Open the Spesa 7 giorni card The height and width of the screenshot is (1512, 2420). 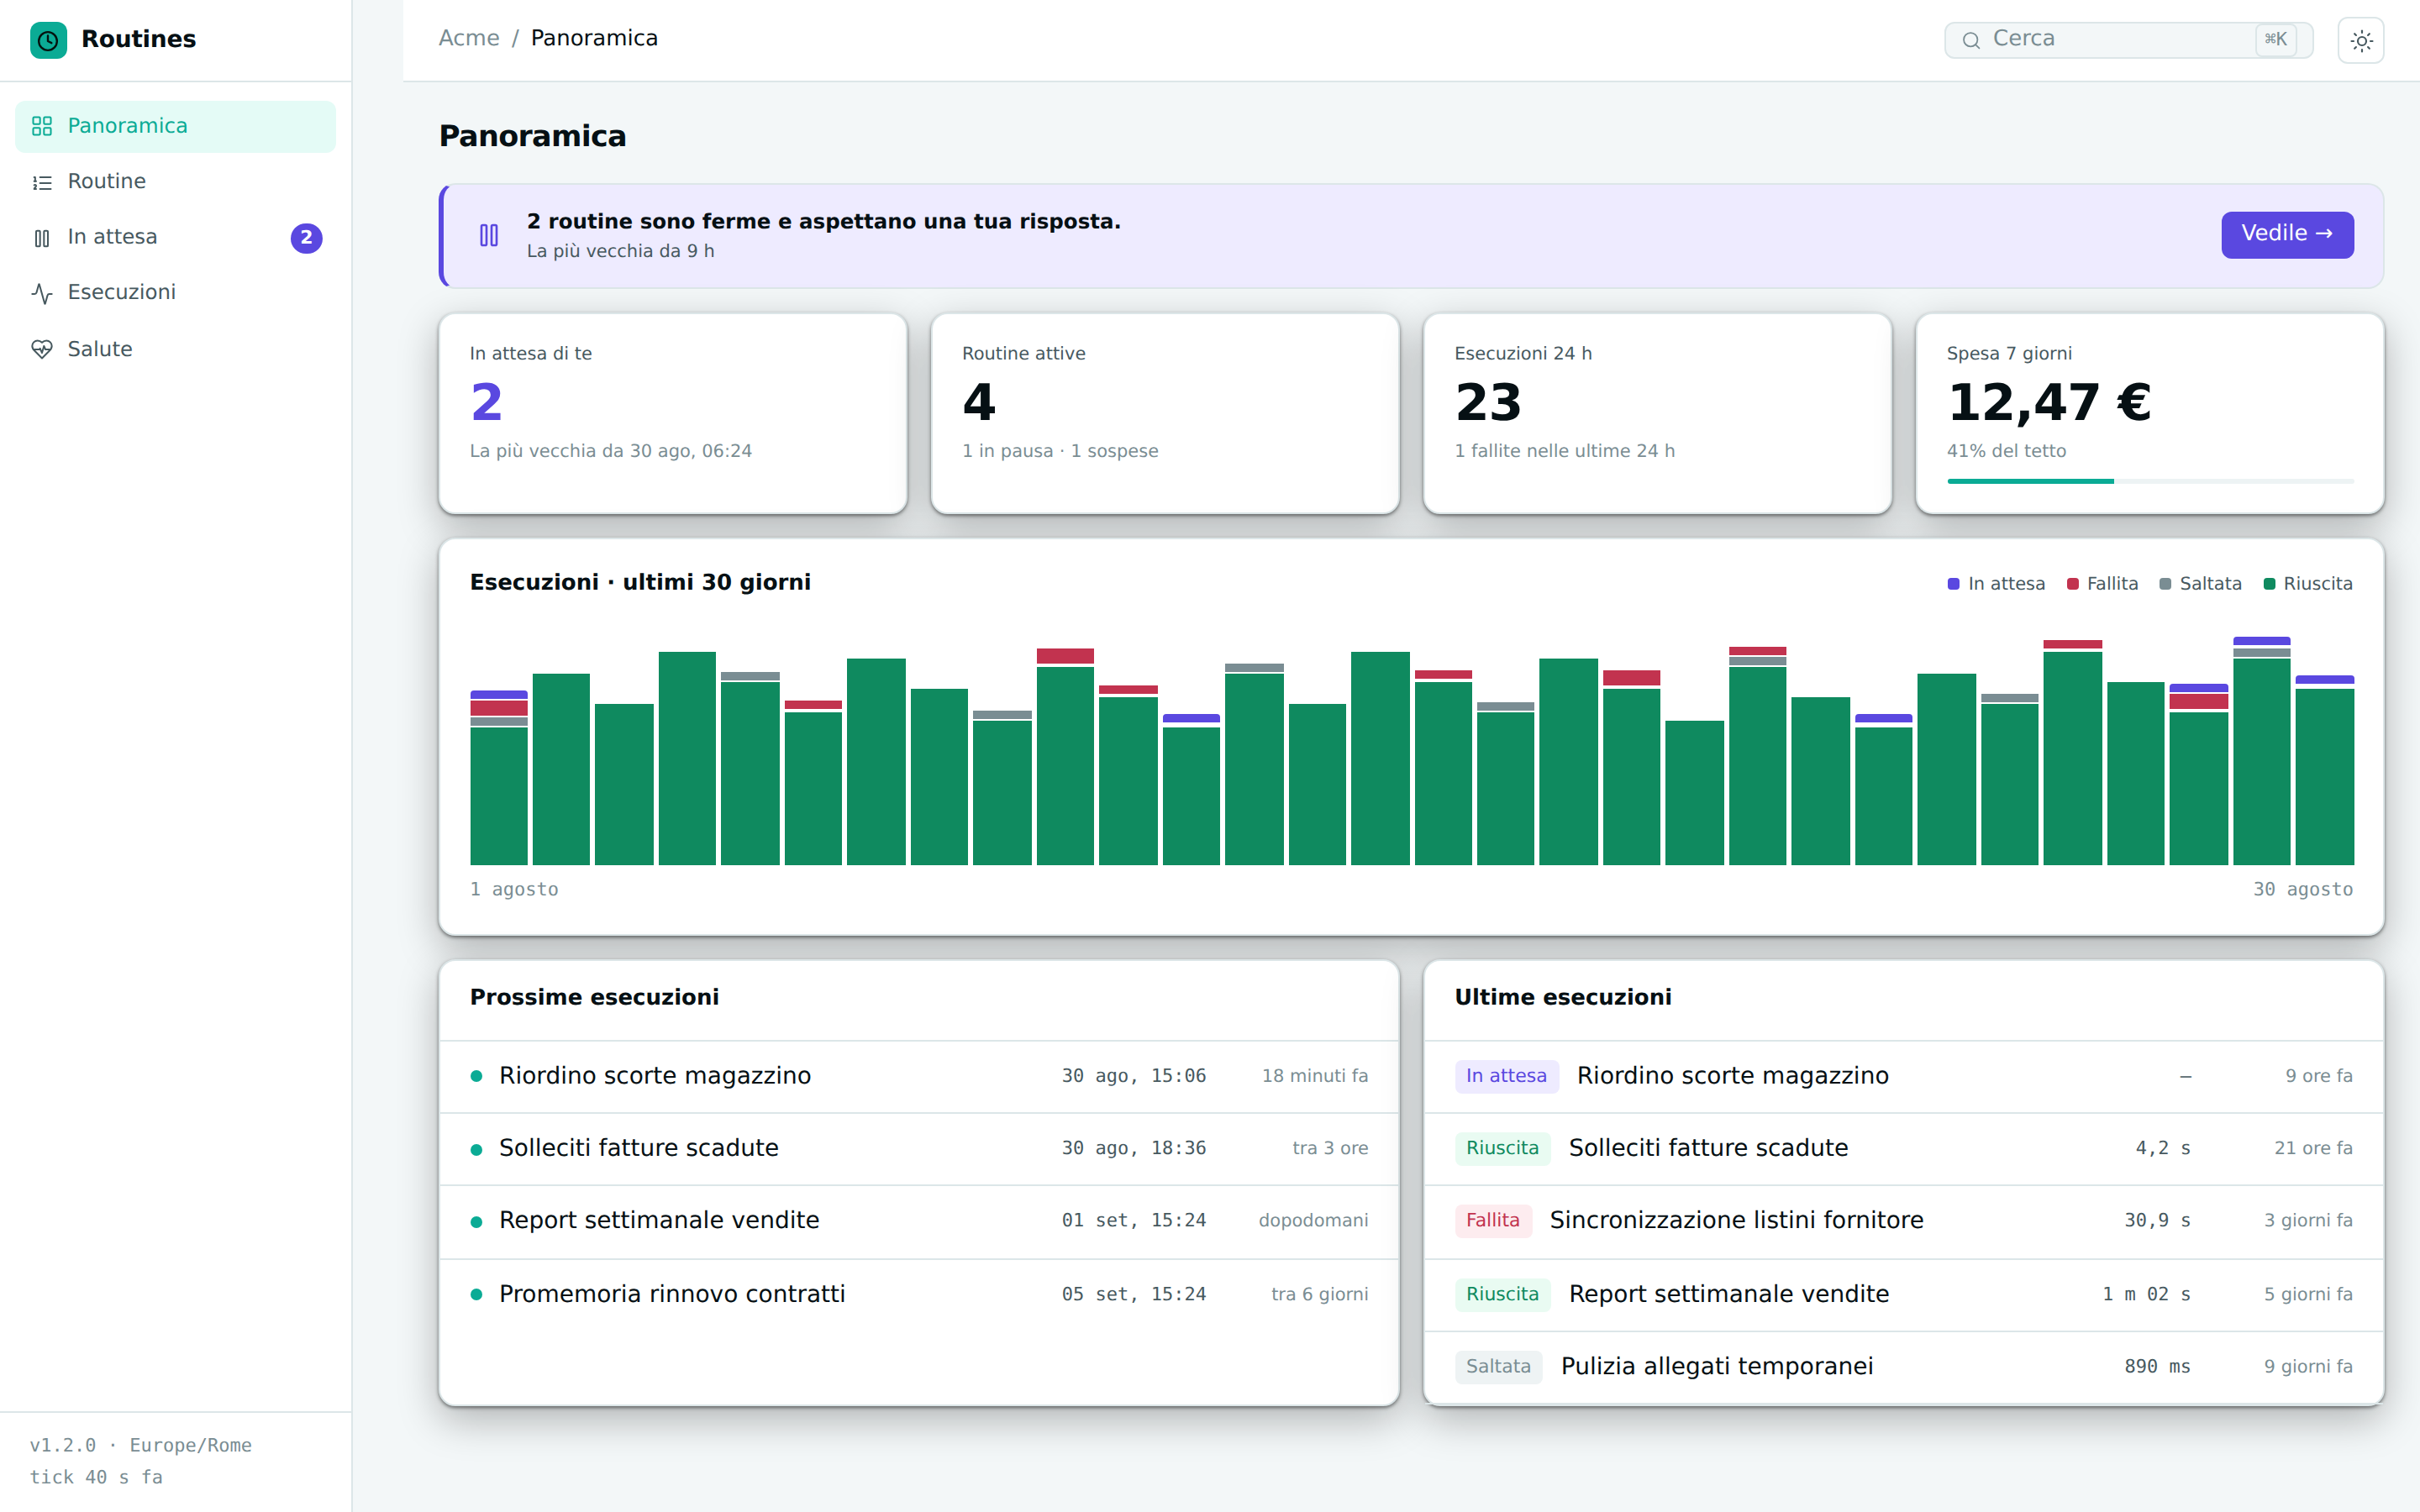pyautogui.click(x=2150, y=413)
